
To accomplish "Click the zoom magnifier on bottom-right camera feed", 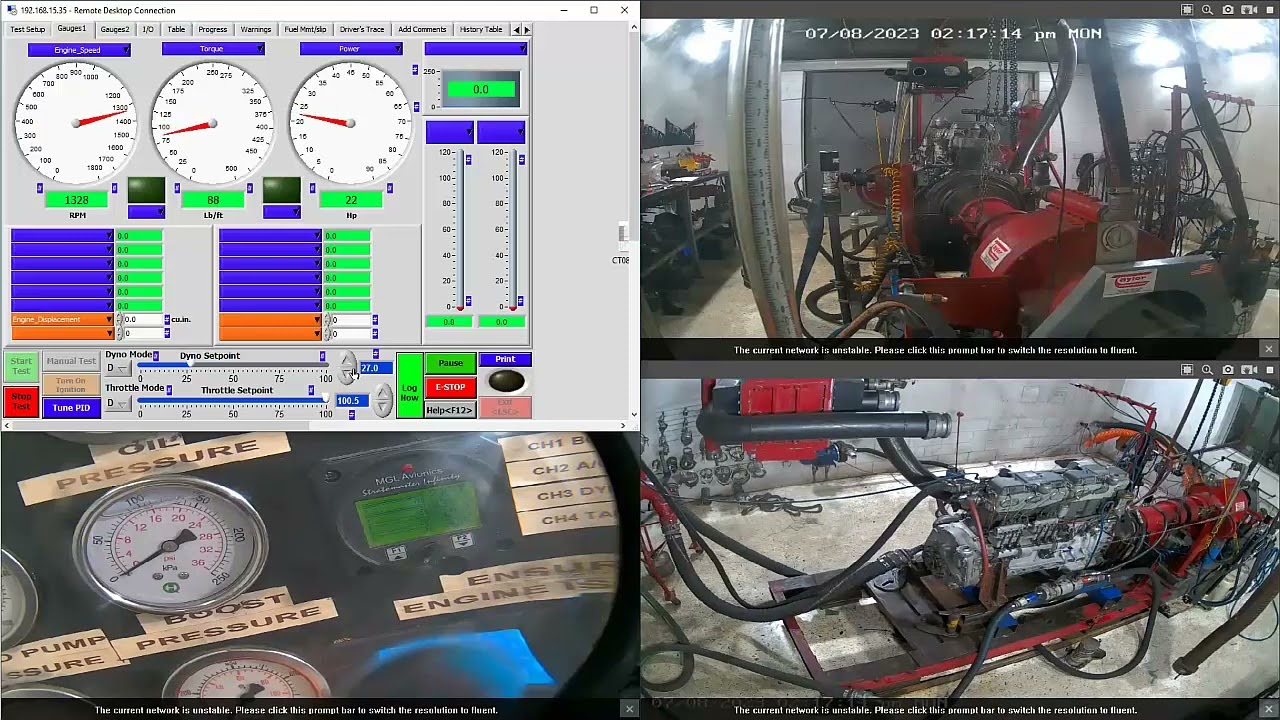I will 1208,370.
